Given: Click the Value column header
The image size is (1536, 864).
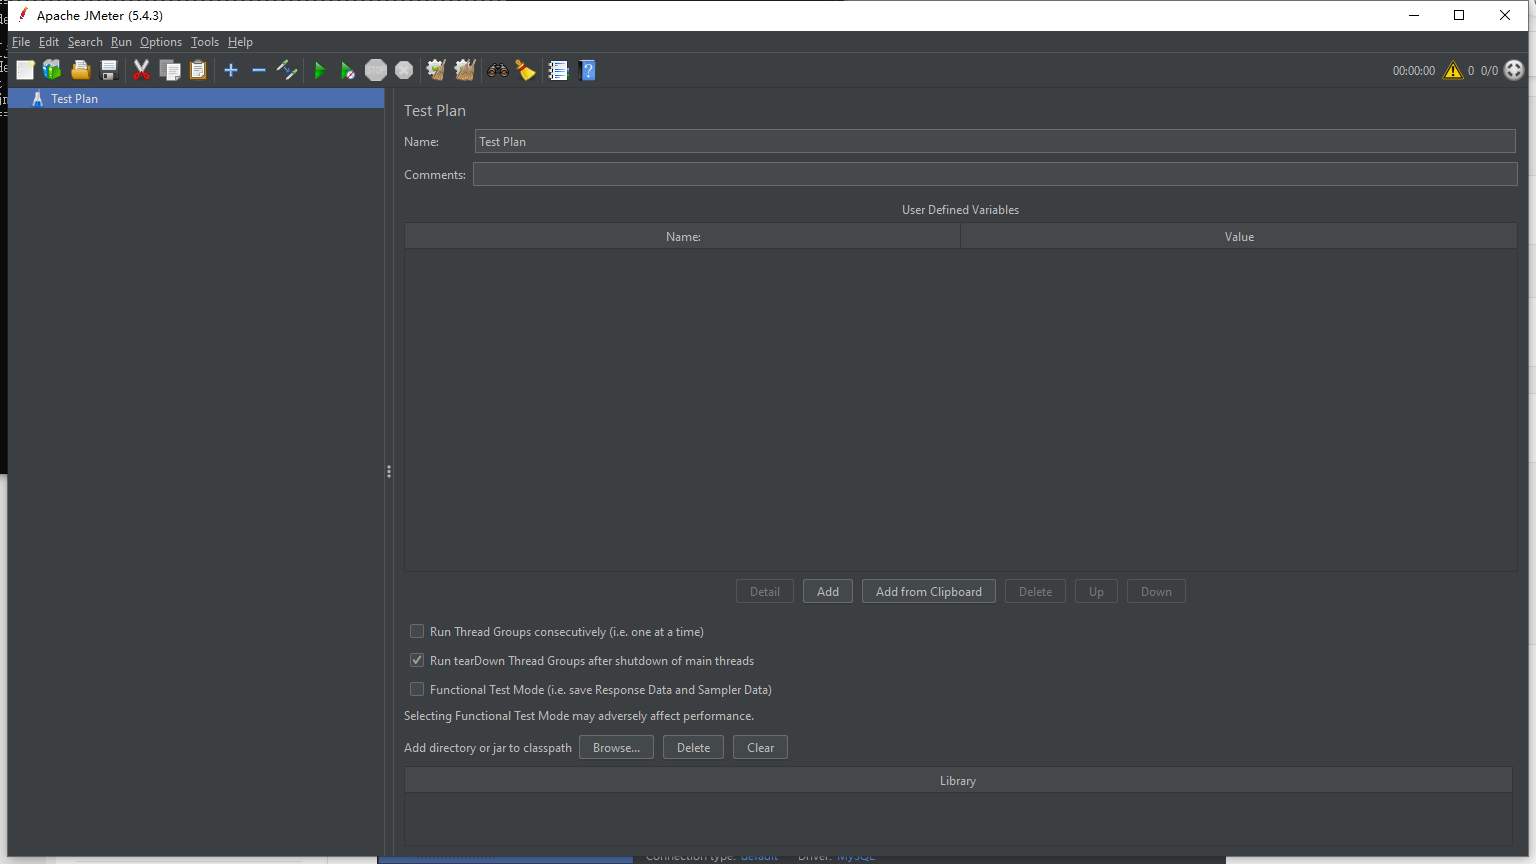Looking at the screenshot, I should (1239, 236).
